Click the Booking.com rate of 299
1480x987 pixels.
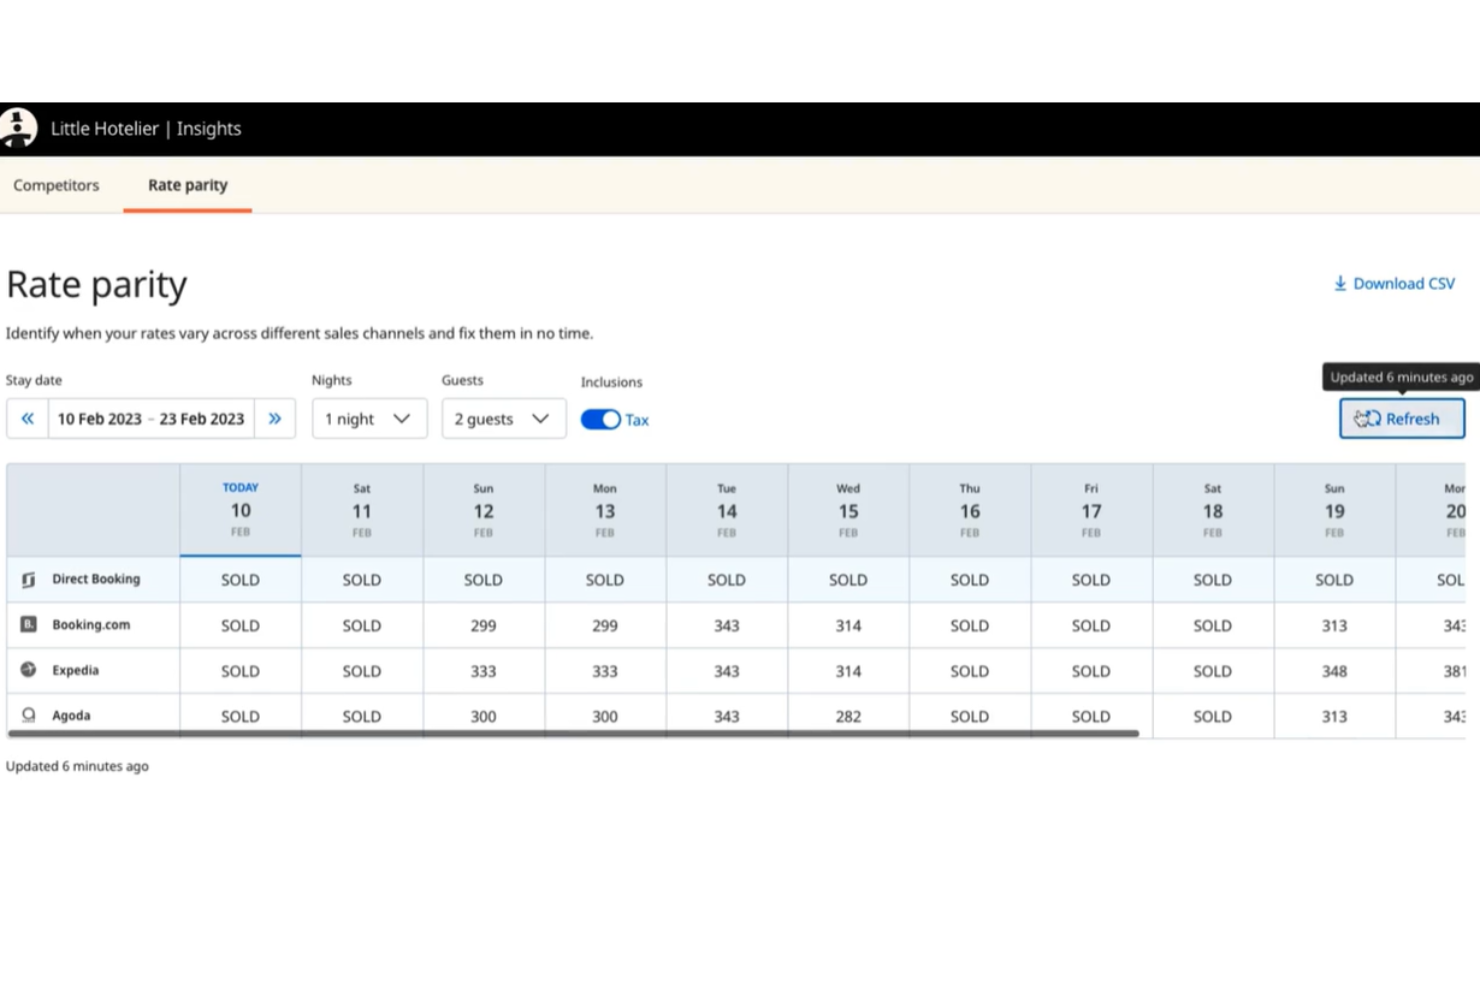click(483, 624)
